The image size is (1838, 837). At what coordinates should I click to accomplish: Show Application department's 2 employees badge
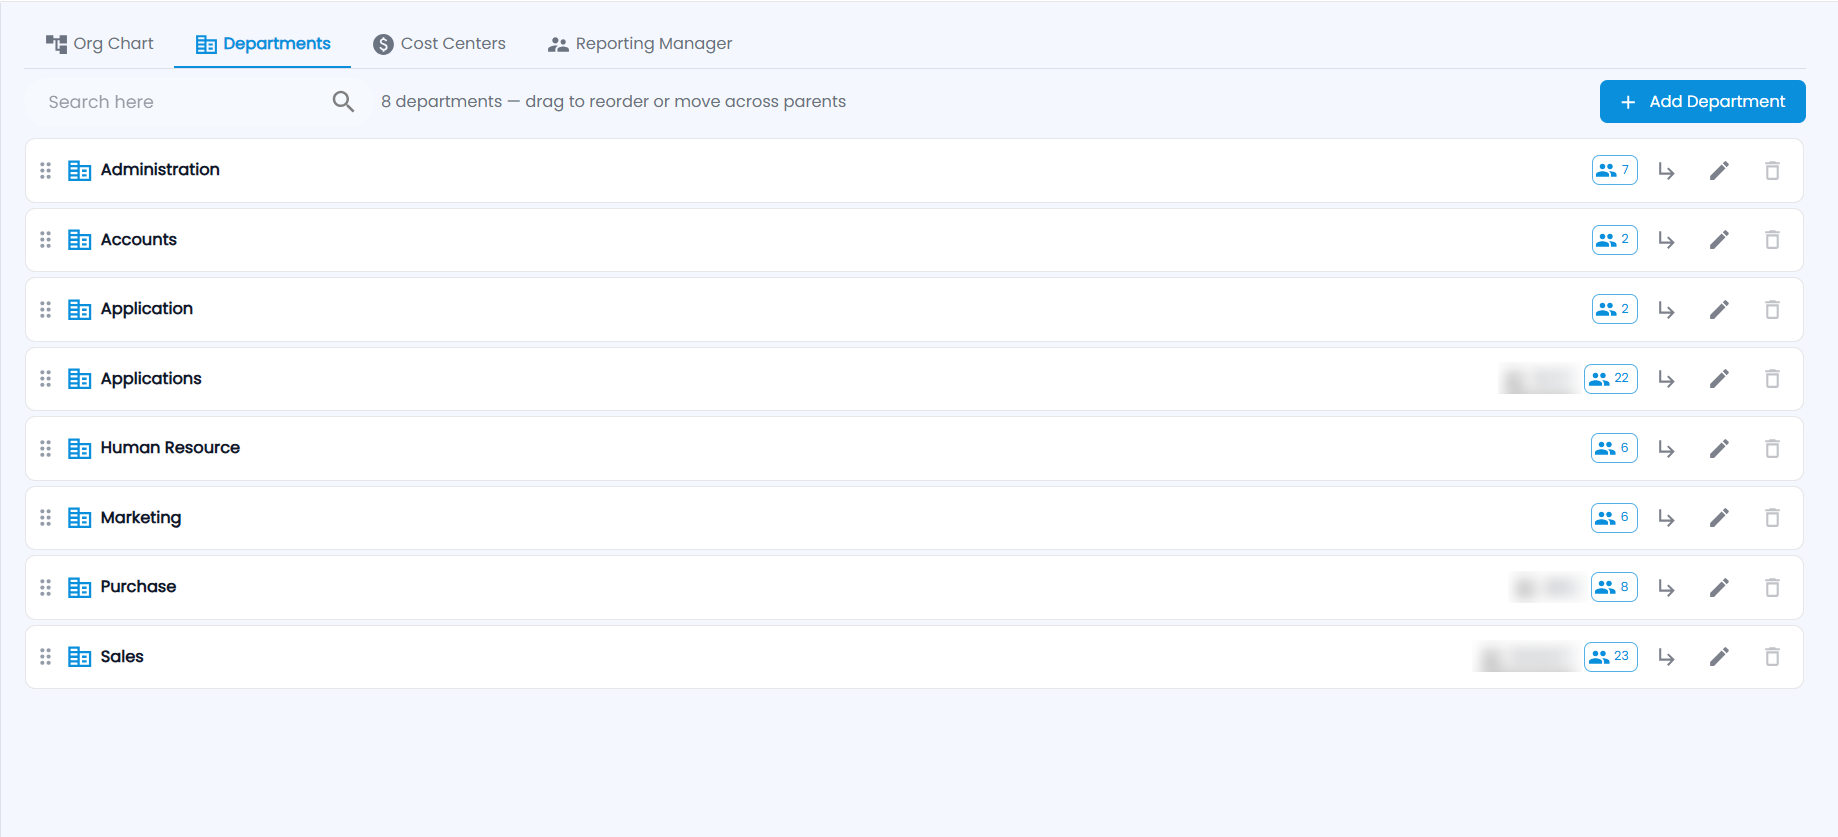1614,309
